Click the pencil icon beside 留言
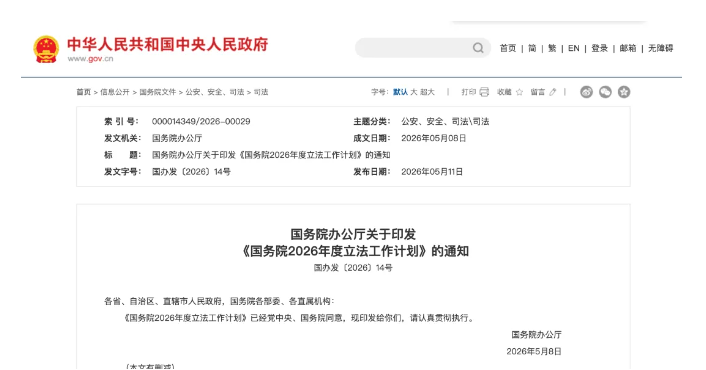Screen dimensions: 706x370 [x=553, y=92]
